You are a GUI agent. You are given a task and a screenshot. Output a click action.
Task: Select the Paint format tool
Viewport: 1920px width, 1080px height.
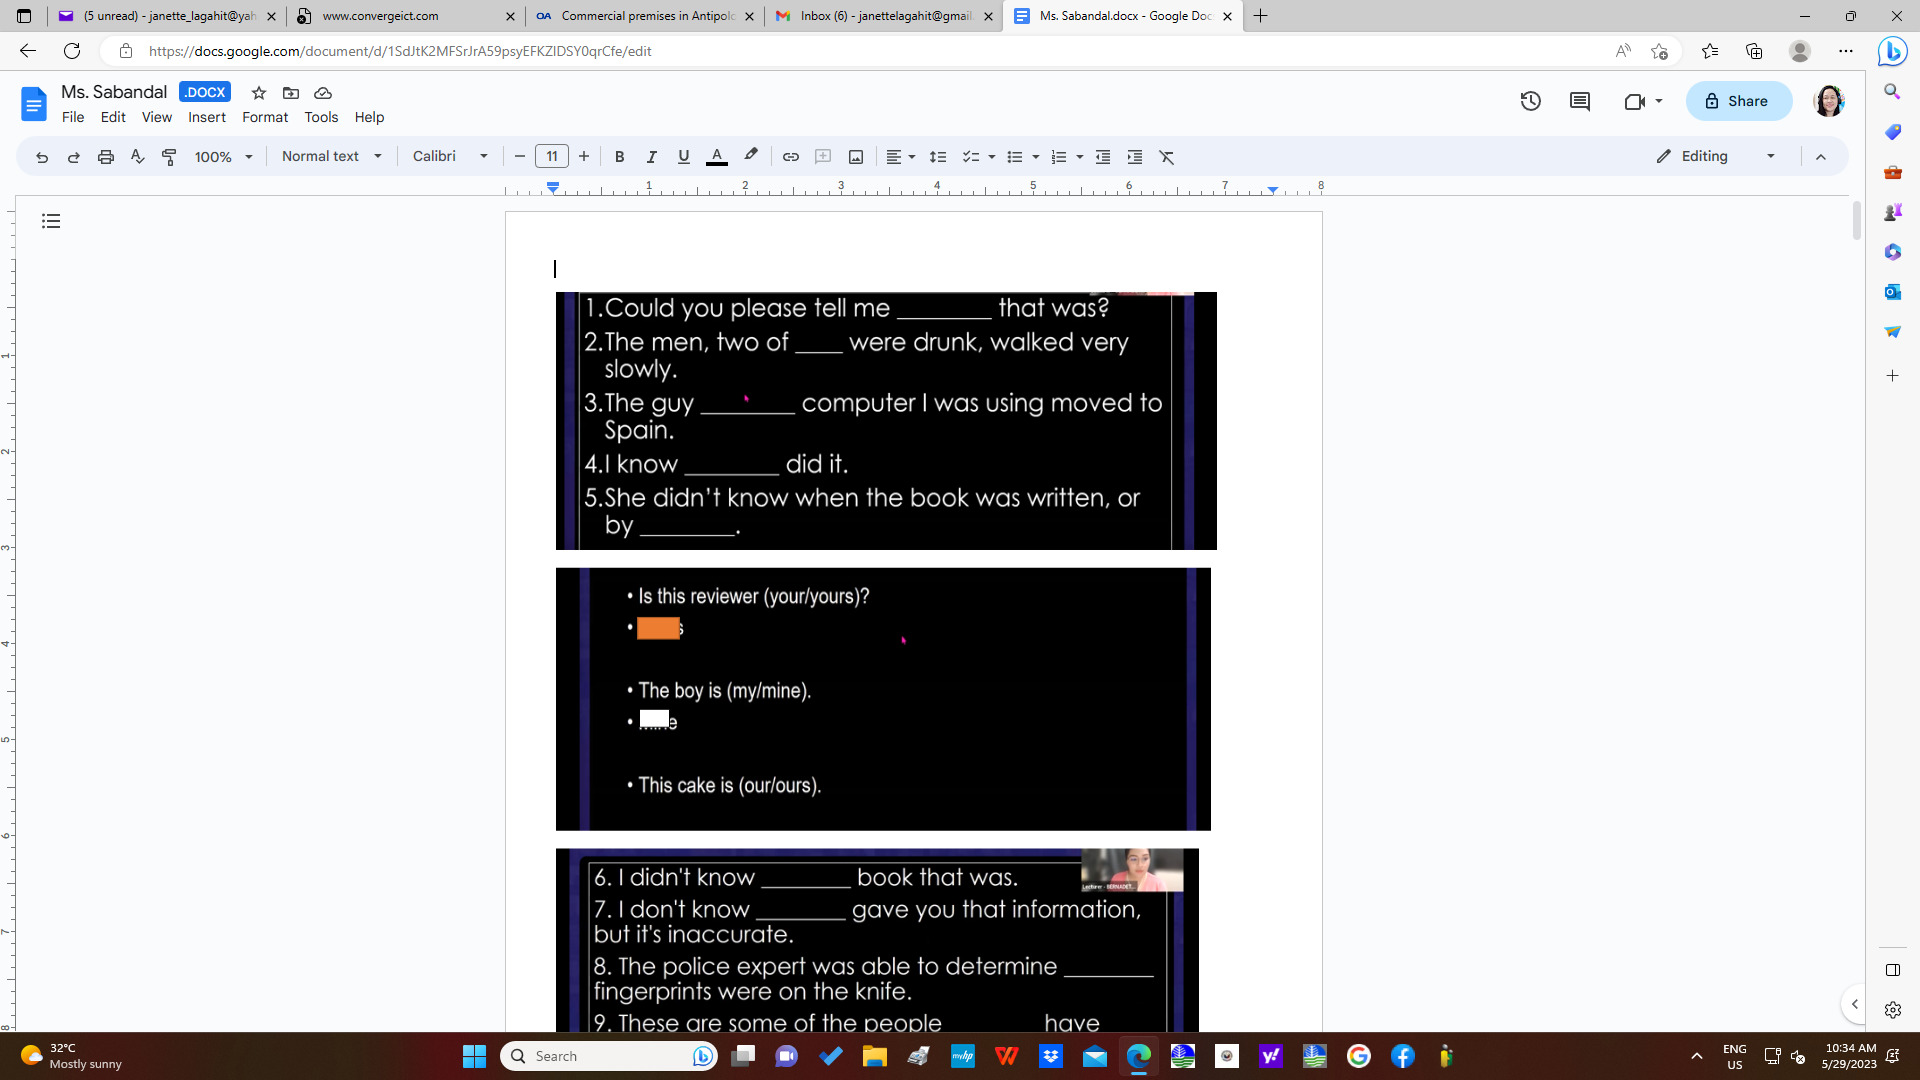pyautogui.click(x=169, y=157)
